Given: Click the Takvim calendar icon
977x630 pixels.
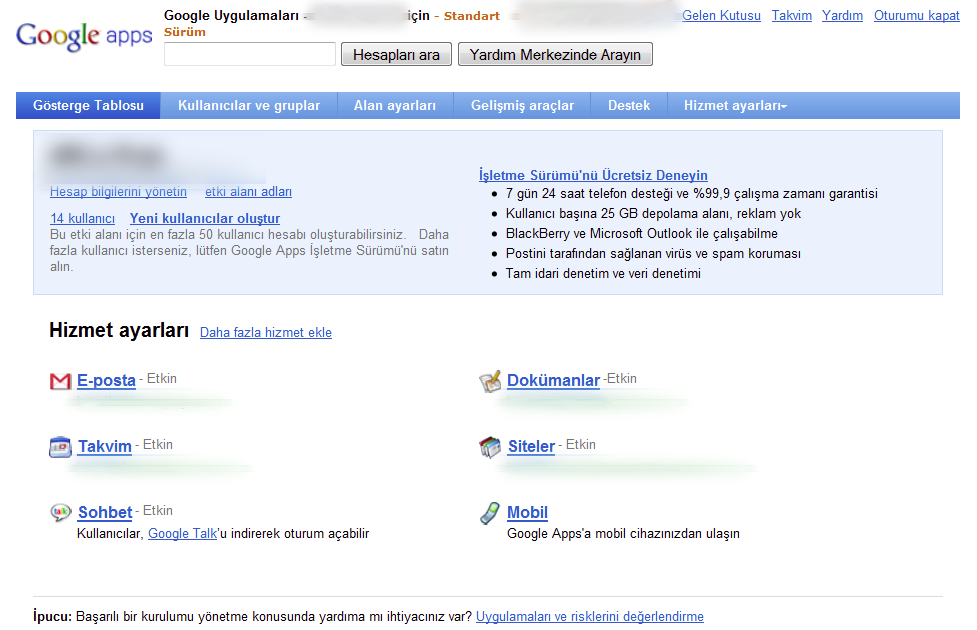Looking at the screenshot, I should pos(60,447).
